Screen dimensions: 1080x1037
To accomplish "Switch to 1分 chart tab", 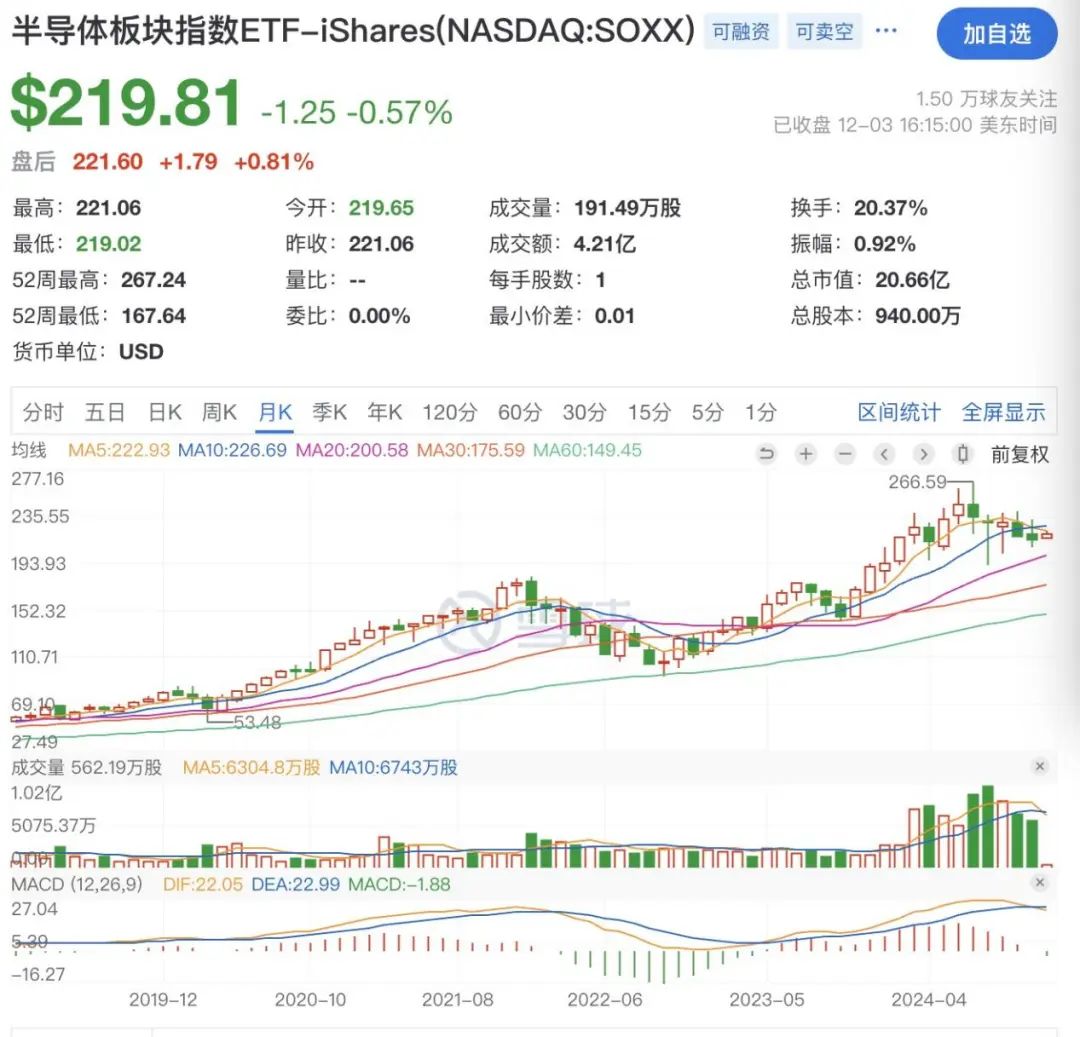I will (x=761, y=412).
